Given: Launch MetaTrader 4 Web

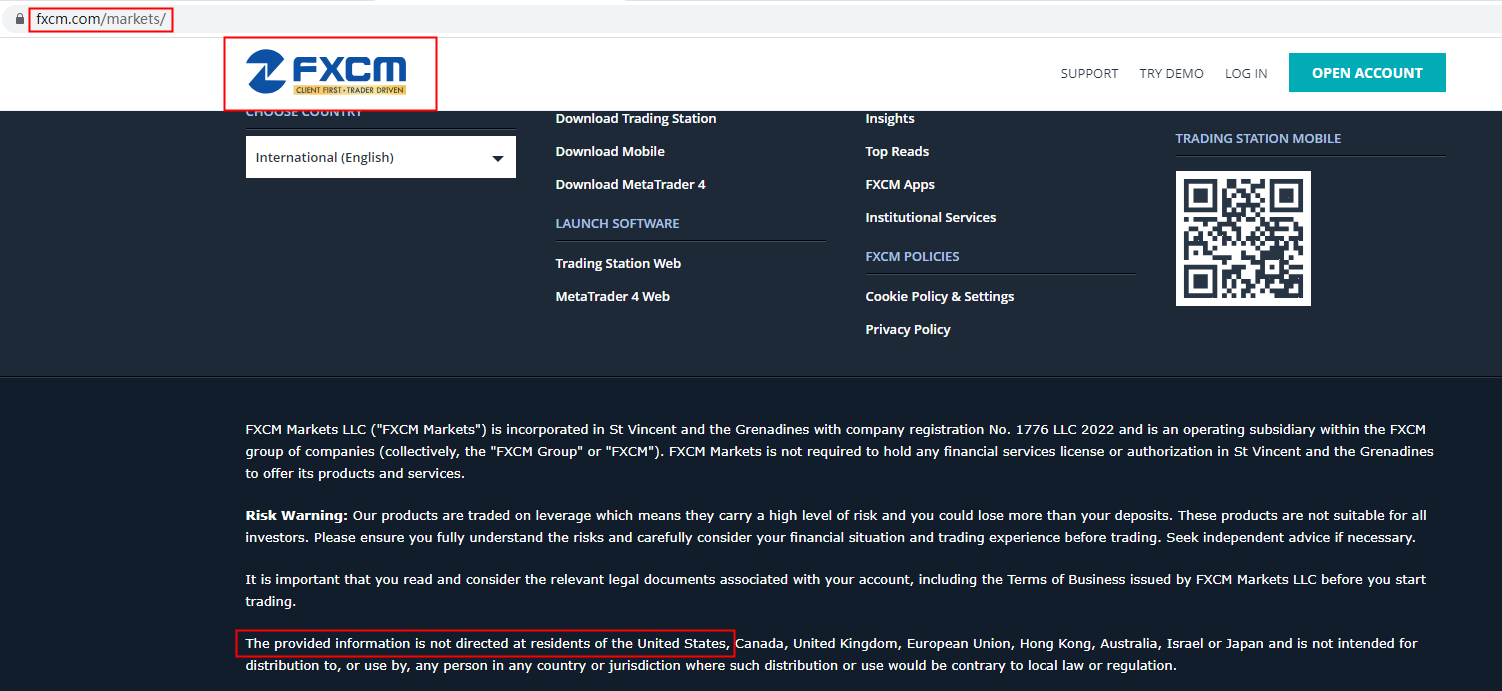Looking at the screenshot, I should [612, 296].
